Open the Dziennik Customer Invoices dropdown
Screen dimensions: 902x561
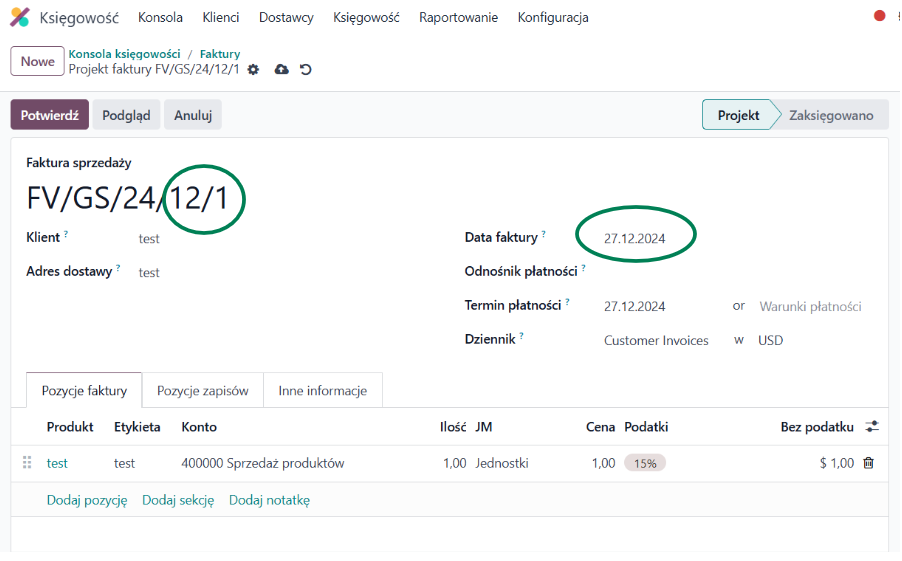click(656, 340)
